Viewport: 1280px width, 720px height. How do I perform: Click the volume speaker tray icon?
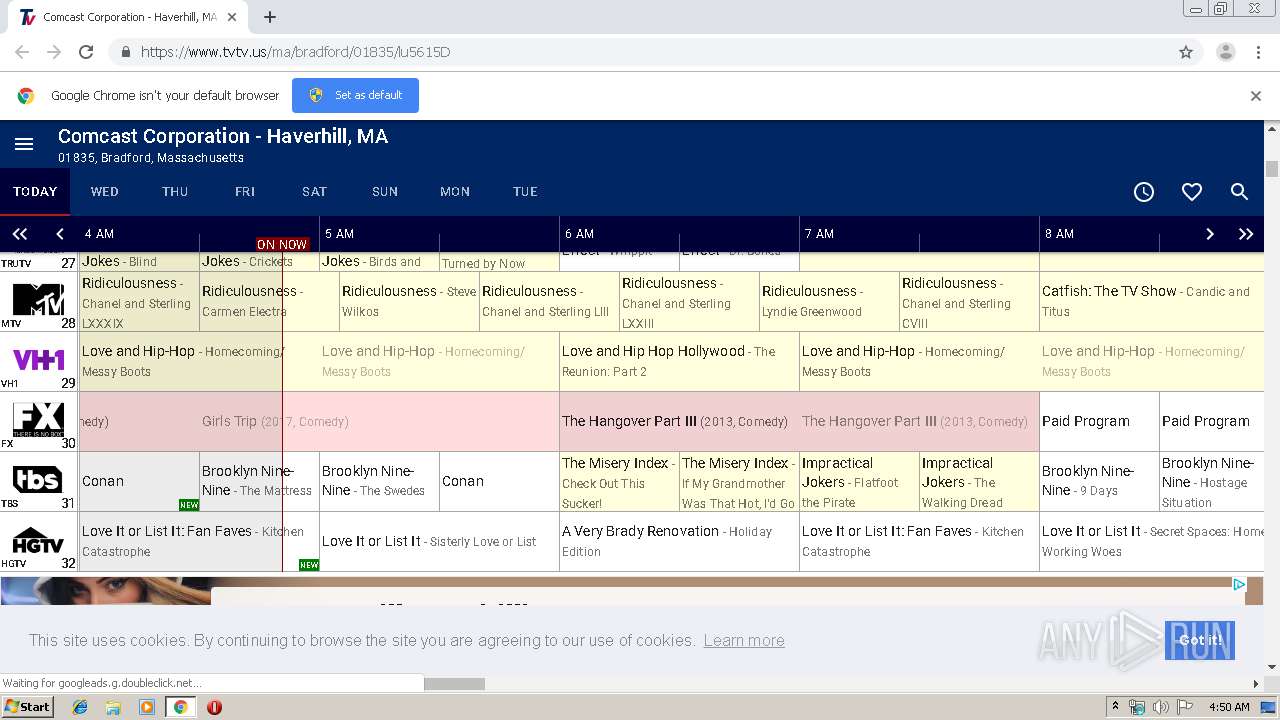coord(1160,707)
